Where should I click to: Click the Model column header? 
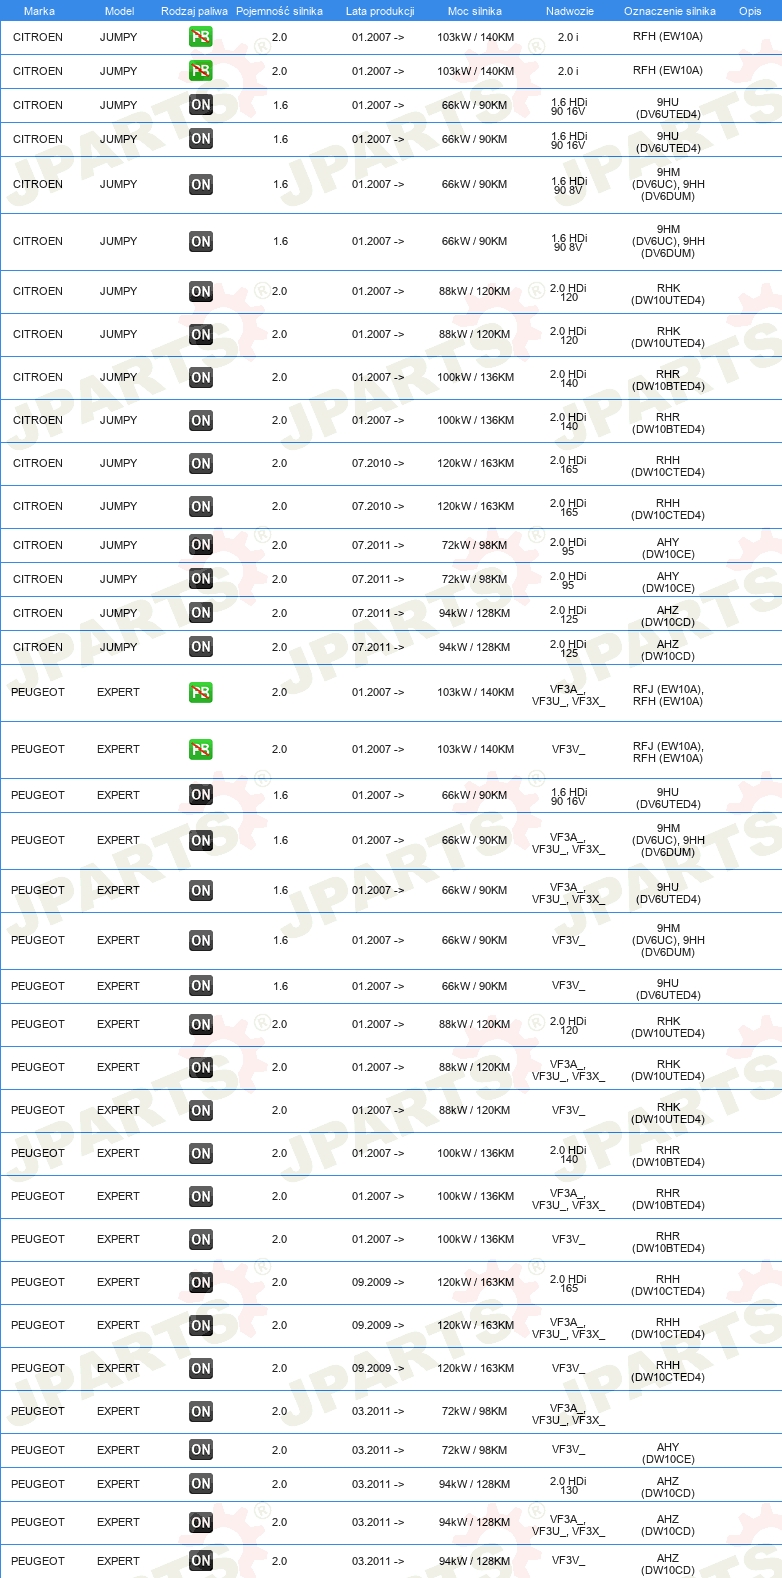click(119, 11)
